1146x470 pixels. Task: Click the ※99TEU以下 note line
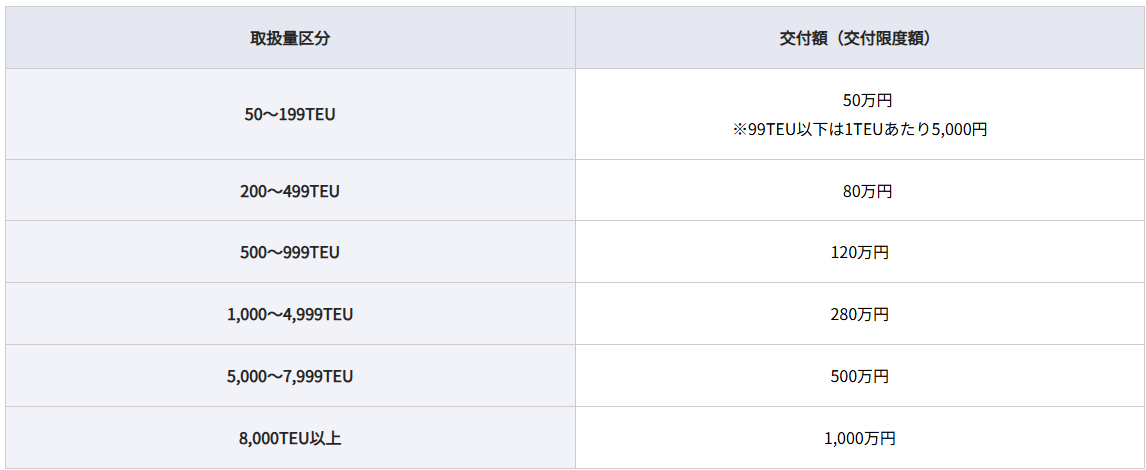tap(860, 130)
